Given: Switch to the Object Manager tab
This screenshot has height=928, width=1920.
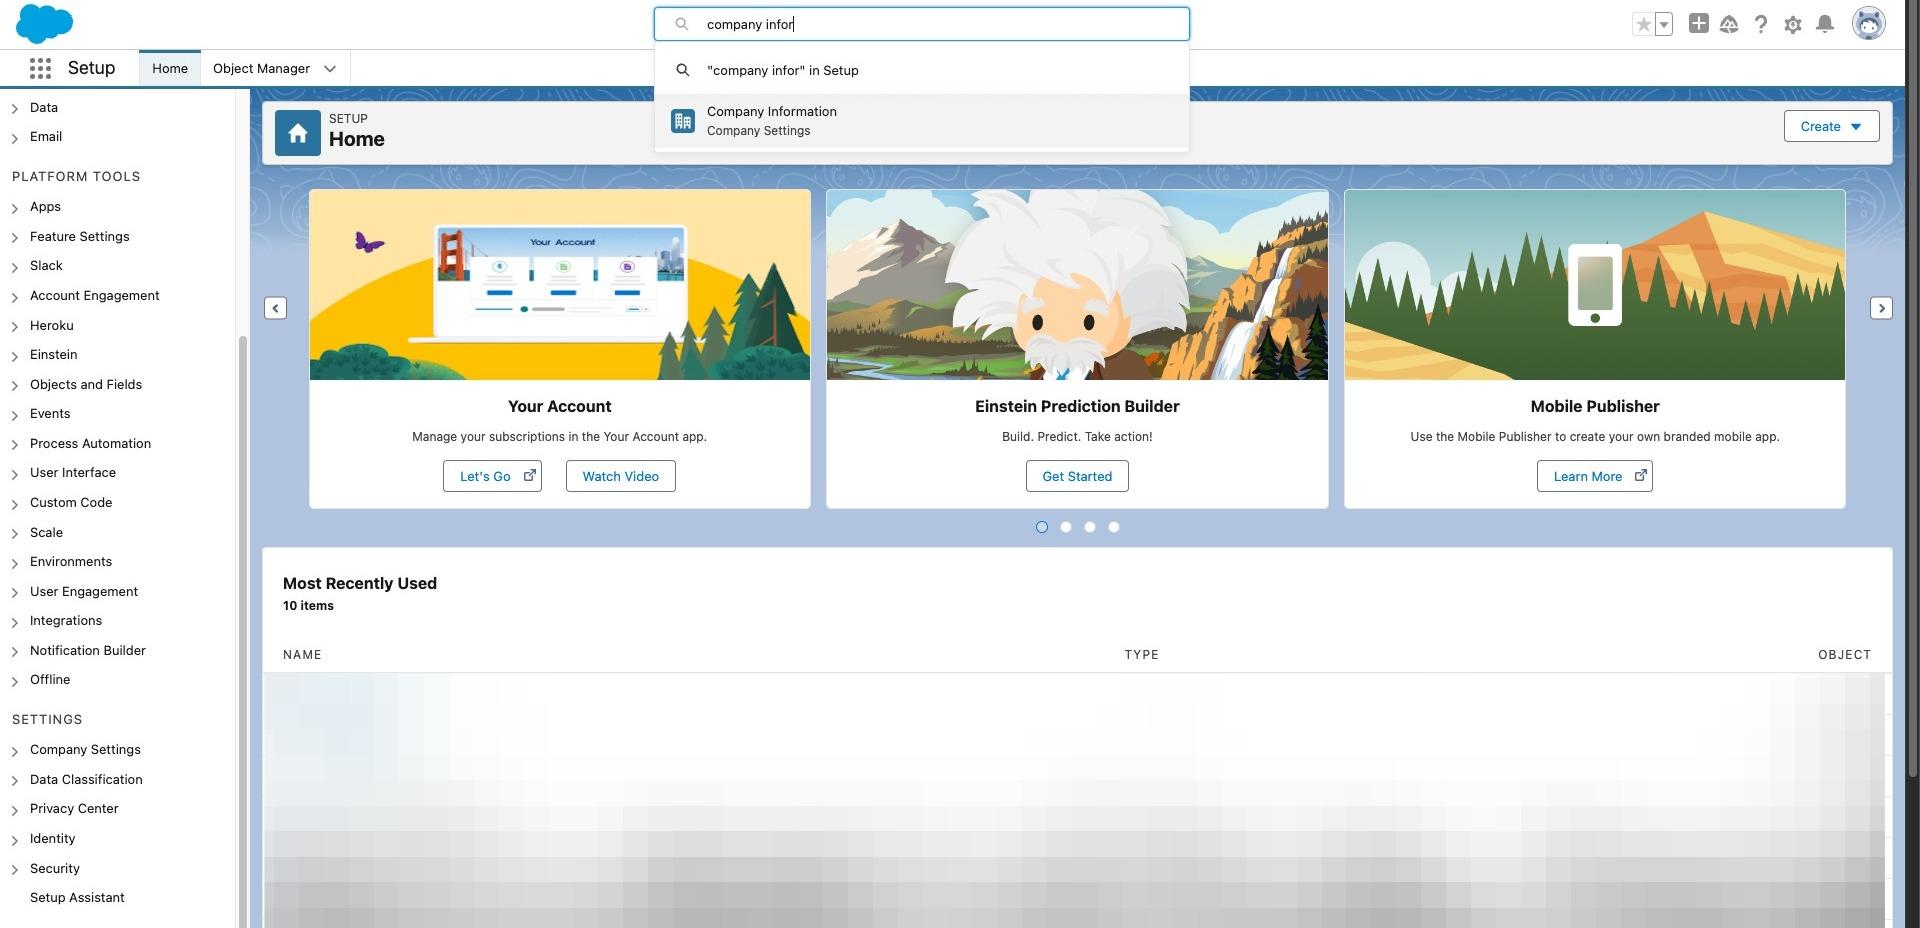Looking at the screenshot, I should [261, 68].
